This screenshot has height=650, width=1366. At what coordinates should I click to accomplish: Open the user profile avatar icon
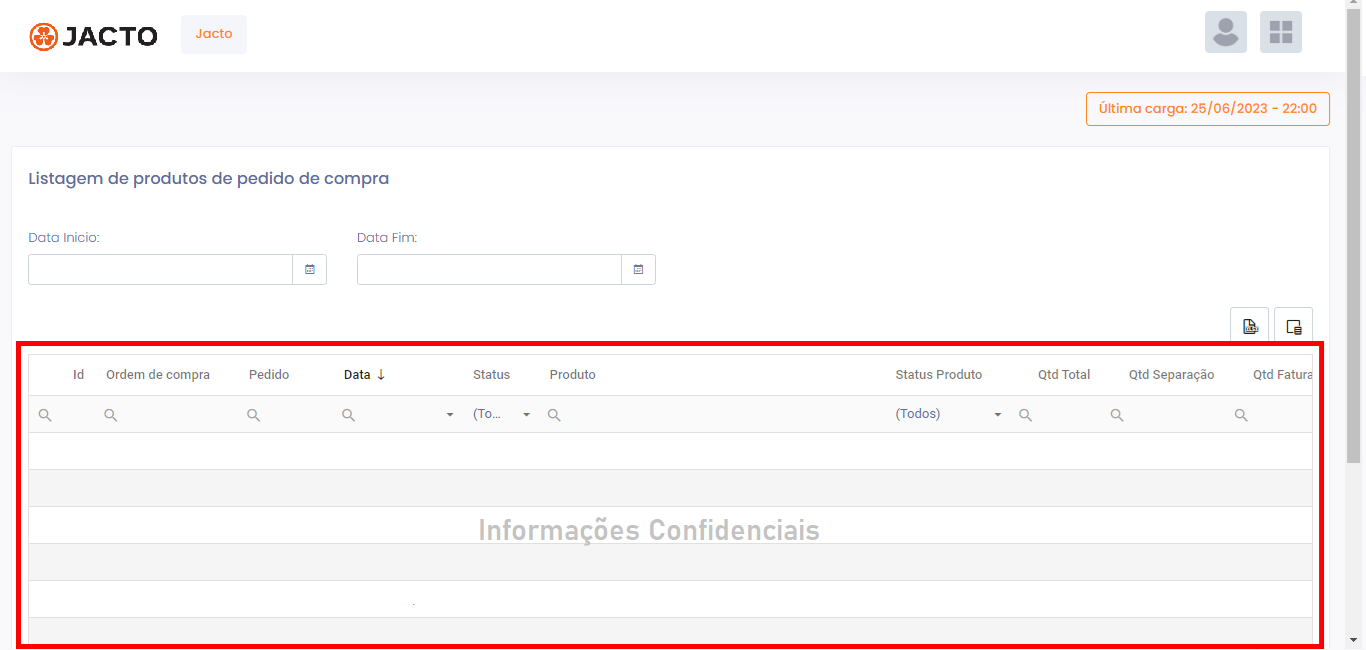pos(1225,32)
